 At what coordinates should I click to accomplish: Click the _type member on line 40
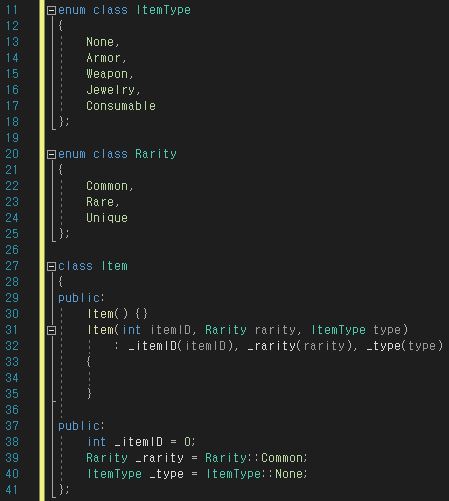[167, 474]
